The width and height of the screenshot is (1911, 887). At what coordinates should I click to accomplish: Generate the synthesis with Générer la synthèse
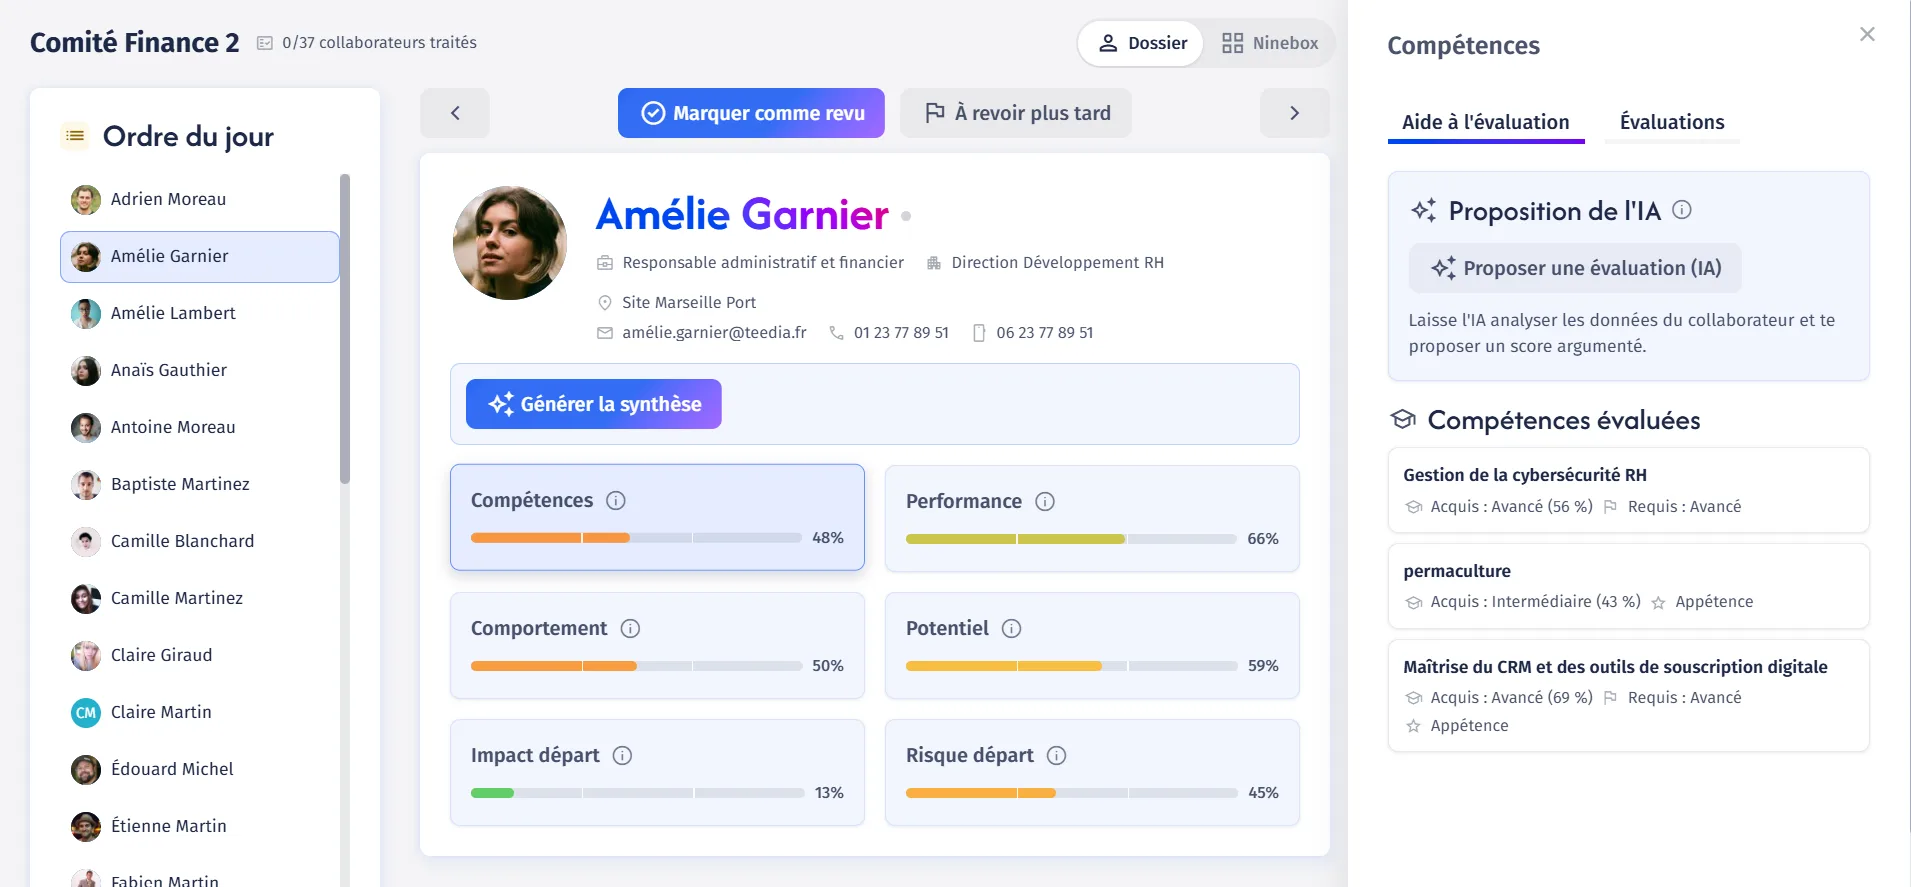pos(594,404)
